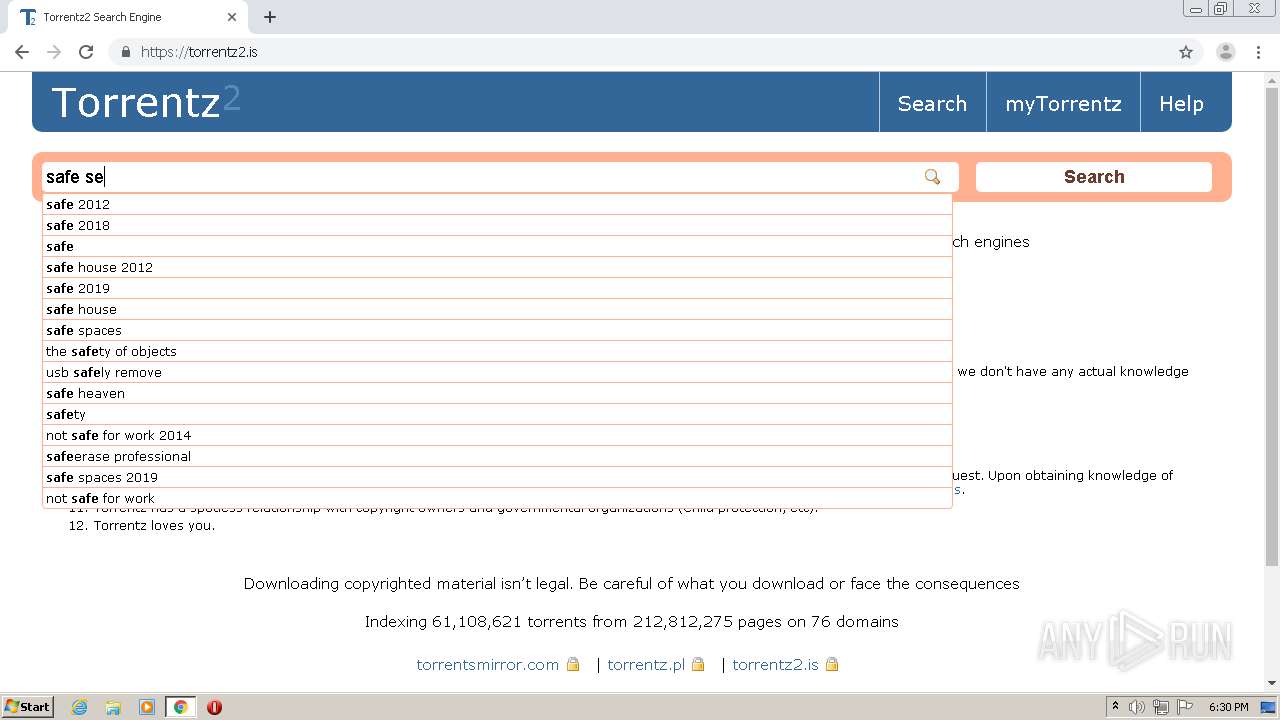The height and width of the screenshot is (720, 1280).
Task: Open torrentsmirror.com link
Action: click(x=488, y=664)
